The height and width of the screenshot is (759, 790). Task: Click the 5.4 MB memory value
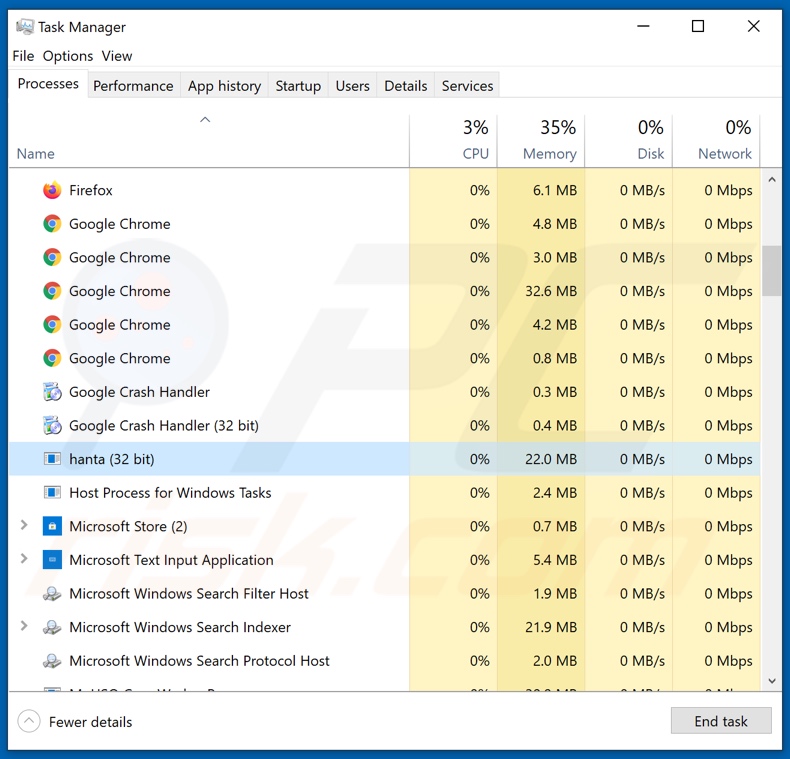tap(555, 560)
